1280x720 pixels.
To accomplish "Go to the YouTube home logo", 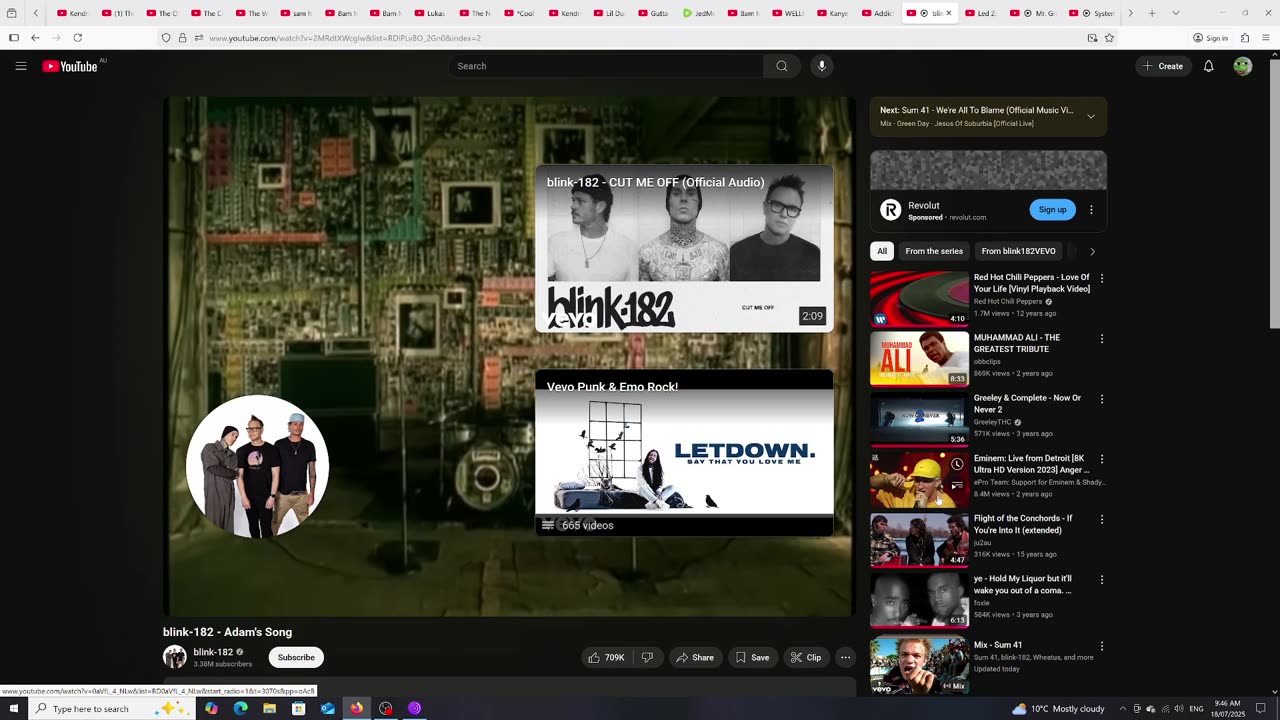I will pyautogui.click(x=70, y=66).
